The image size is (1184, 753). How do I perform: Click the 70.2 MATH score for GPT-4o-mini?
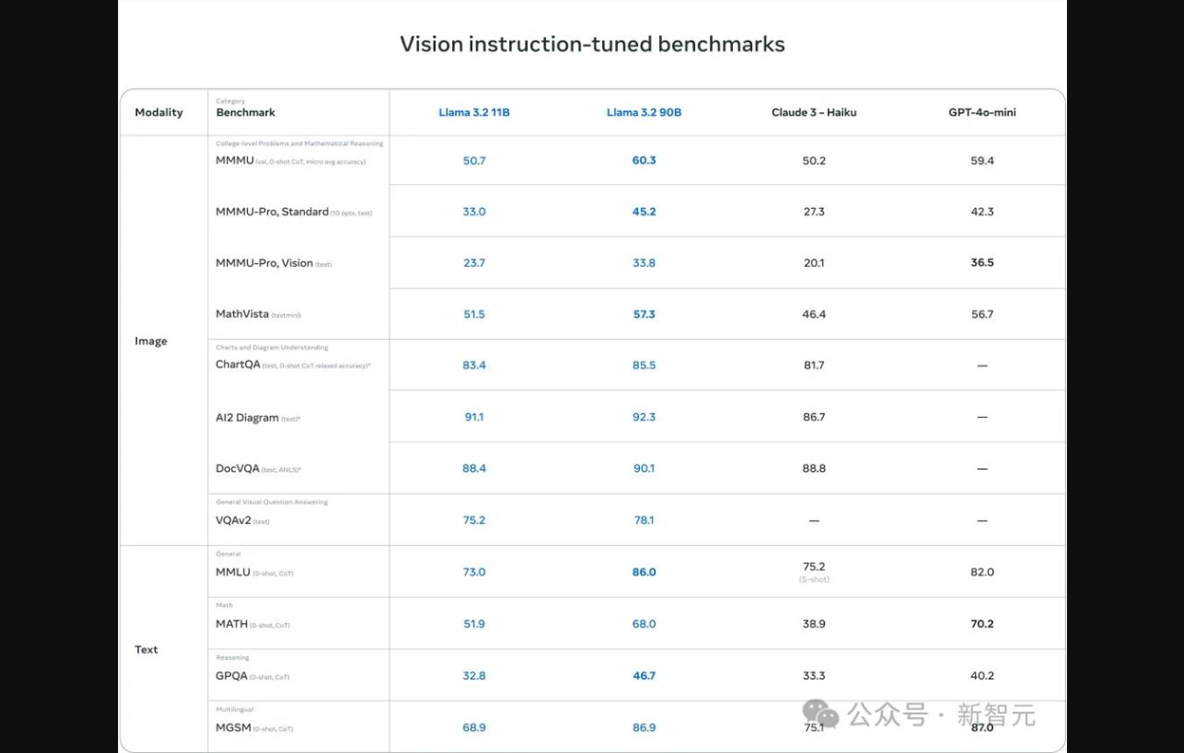(x=982, y=624)
